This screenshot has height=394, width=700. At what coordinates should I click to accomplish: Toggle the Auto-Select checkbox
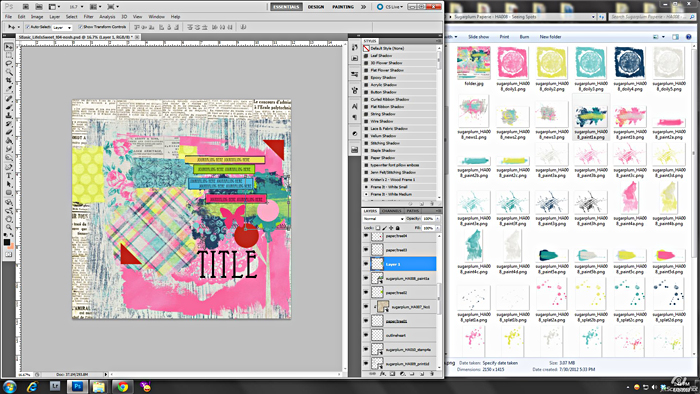pyautogui.click(x=27, y=27)
